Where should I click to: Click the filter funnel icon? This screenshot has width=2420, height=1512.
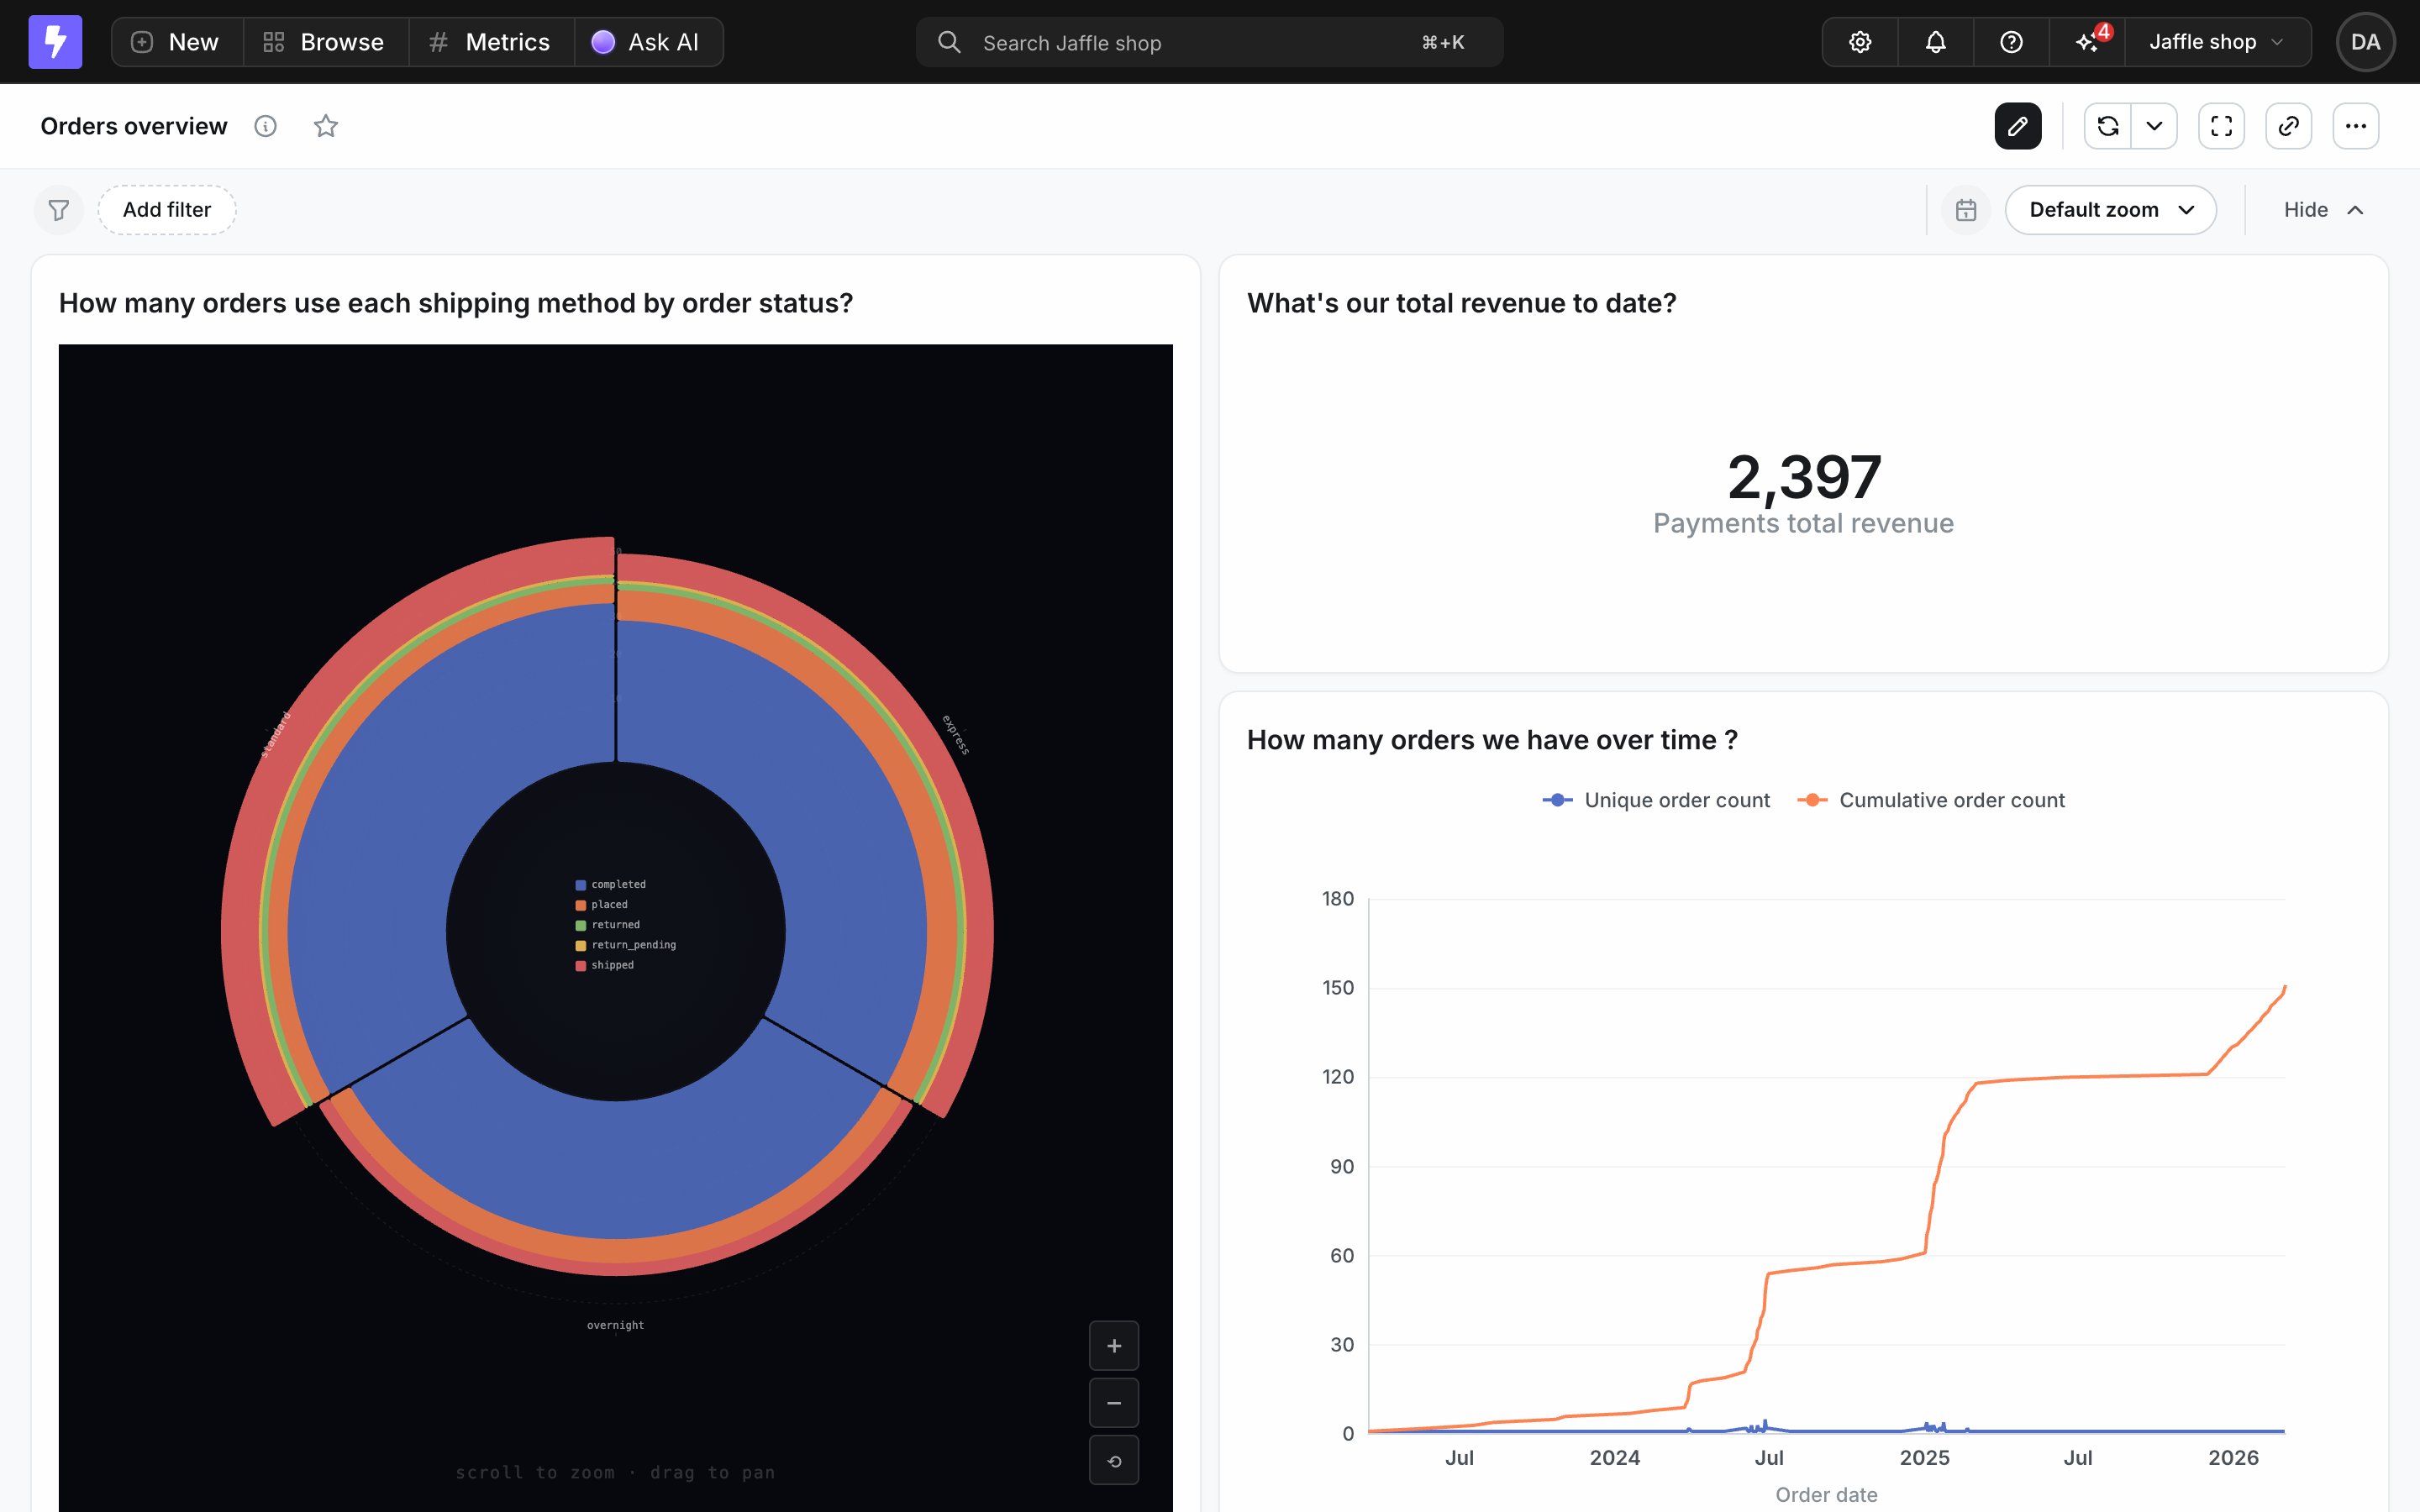tap(59, 210)
